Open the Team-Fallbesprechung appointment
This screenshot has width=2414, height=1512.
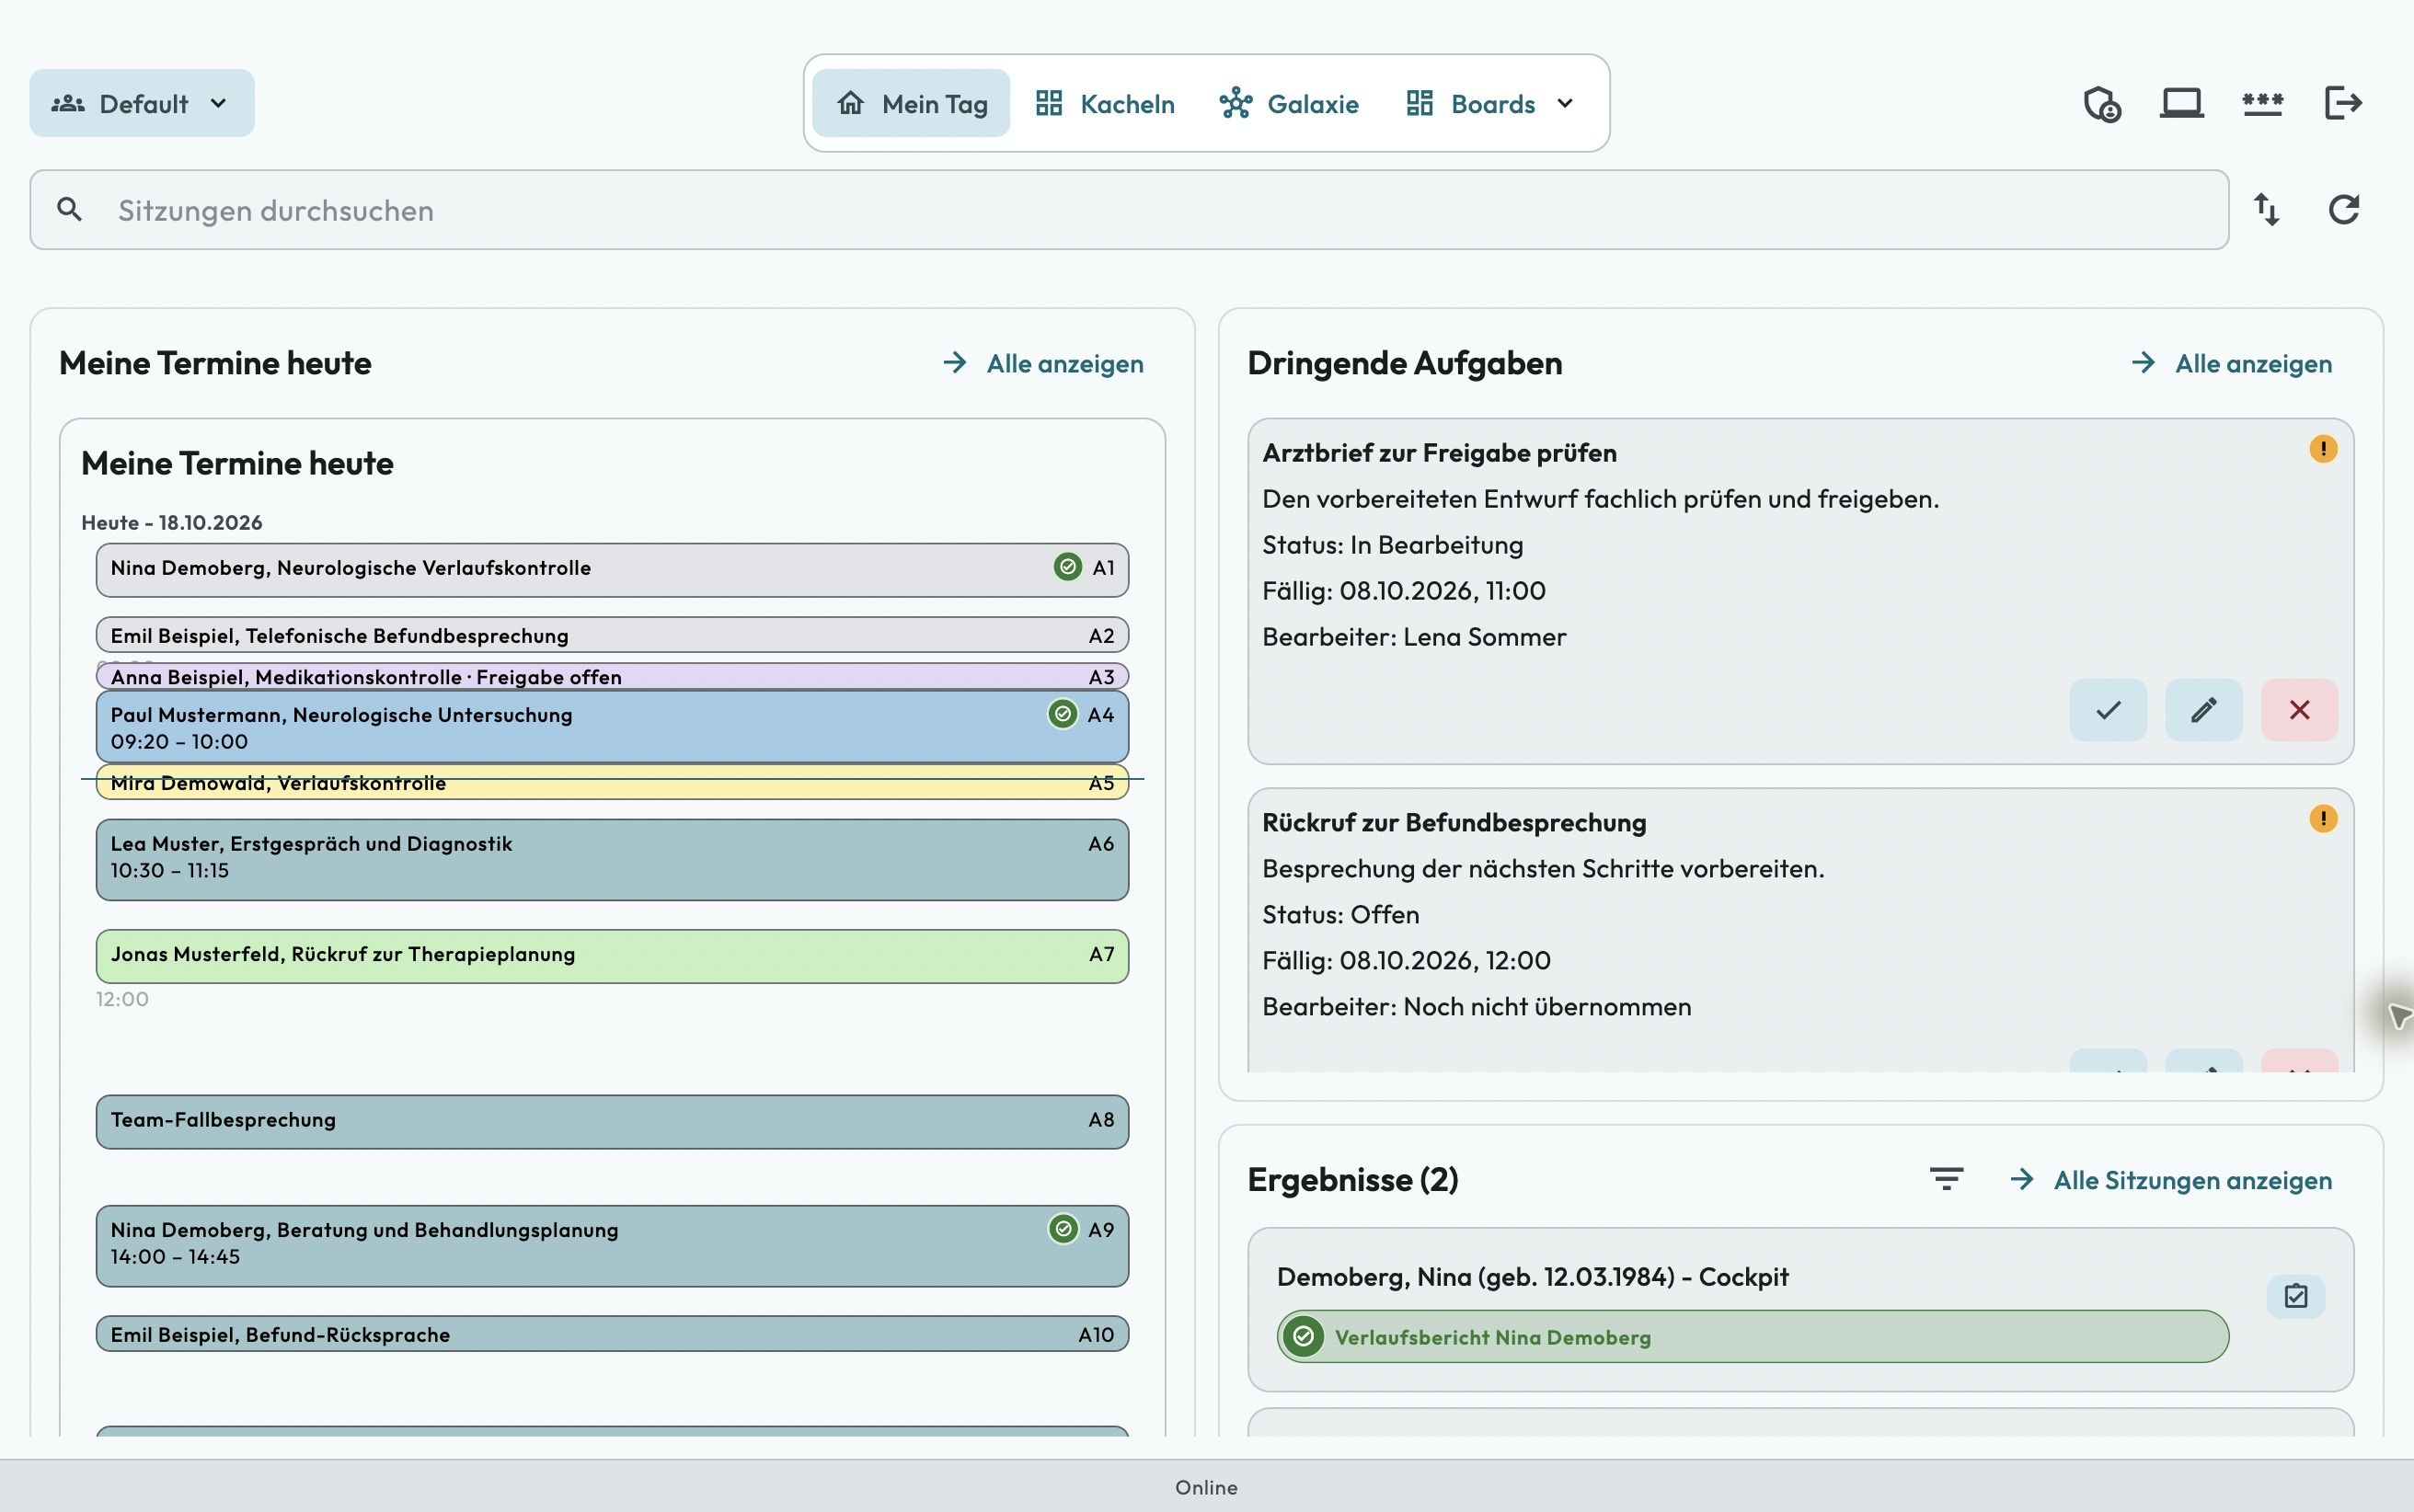click(612, 1121)
